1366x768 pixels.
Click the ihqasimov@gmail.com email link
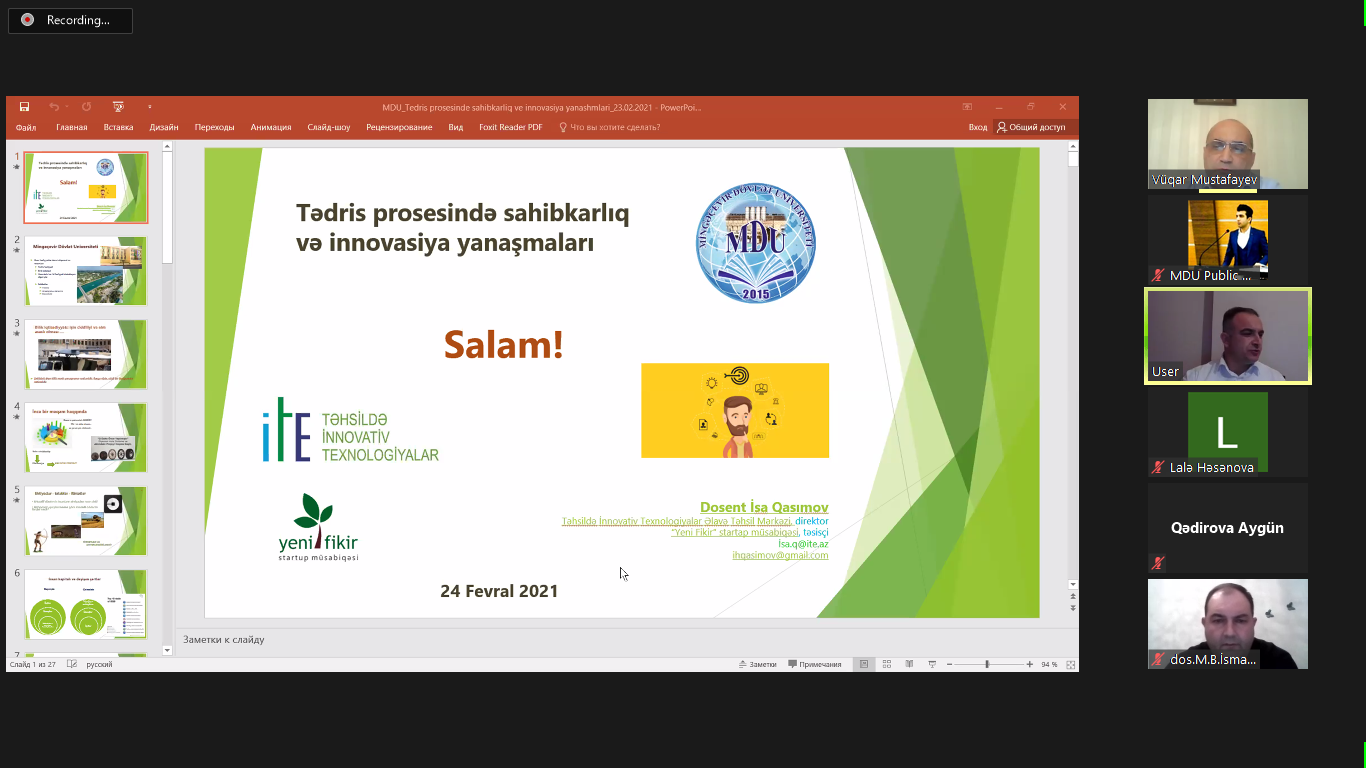click(x=780, y=555)
